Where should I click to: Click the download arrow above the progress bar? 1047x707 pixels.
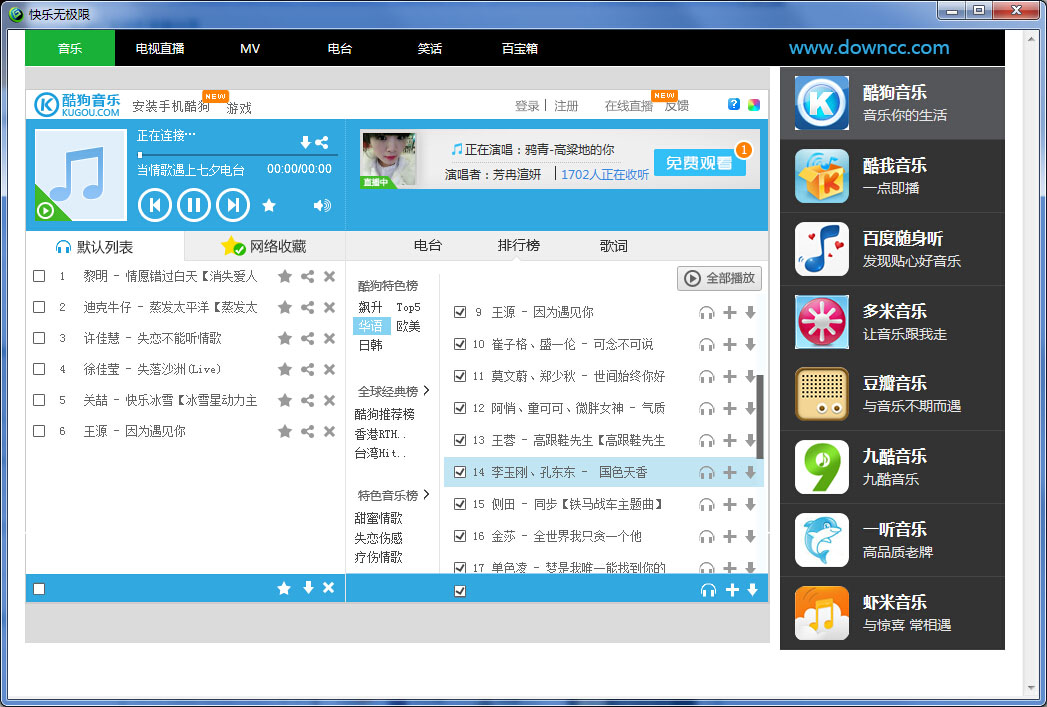pyautogui.click(x=306, y=142)
